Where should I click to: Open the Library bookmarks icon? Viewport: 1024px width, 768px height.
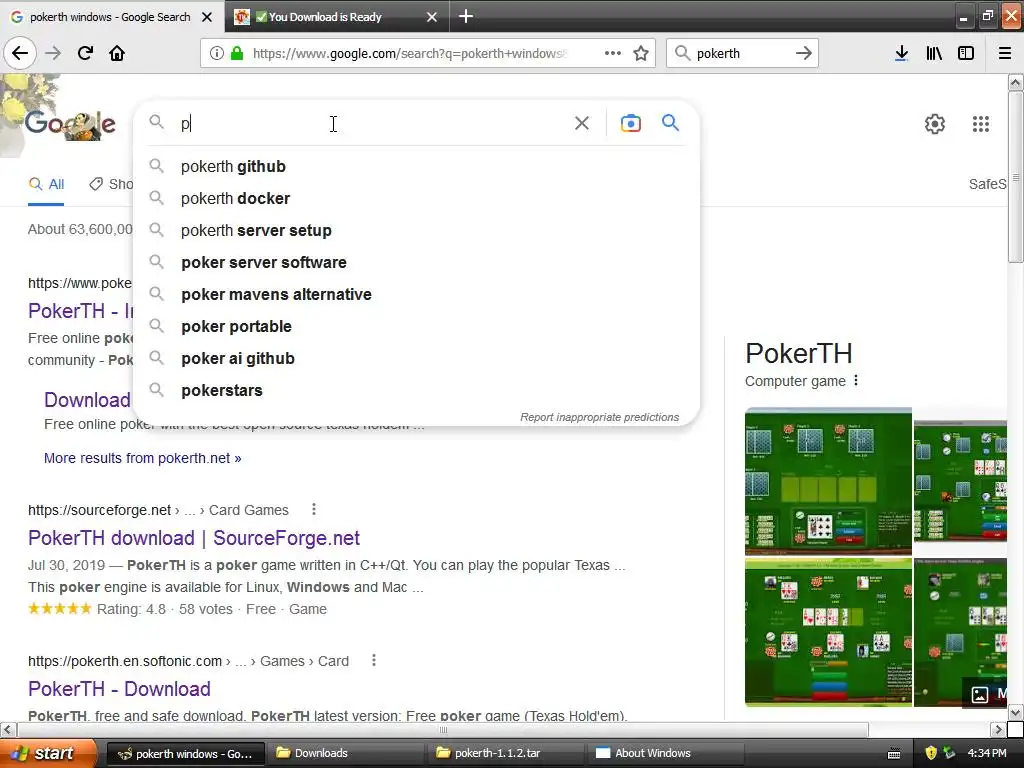point(934,53)
